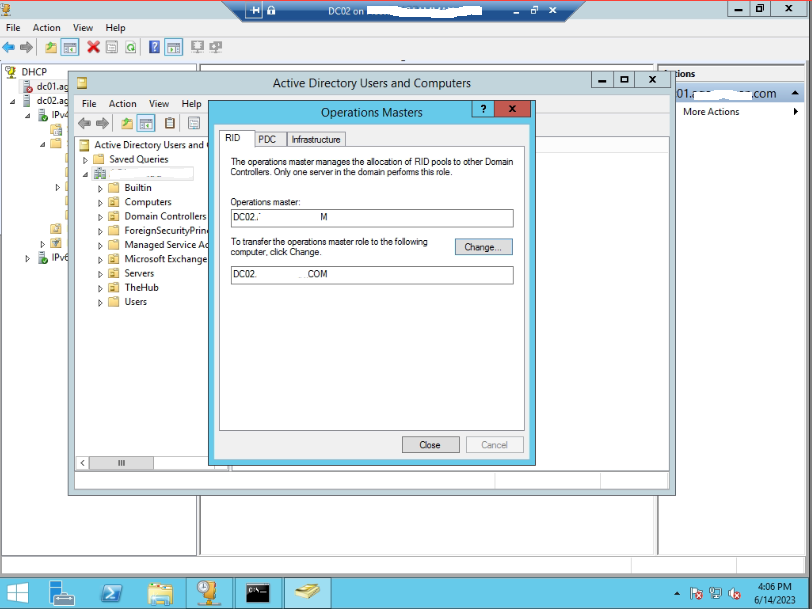Image resolution: width=812 pixels, height=609 pixels.
Task: Open the DHCP window File menu
Action: tap(13, 28)
